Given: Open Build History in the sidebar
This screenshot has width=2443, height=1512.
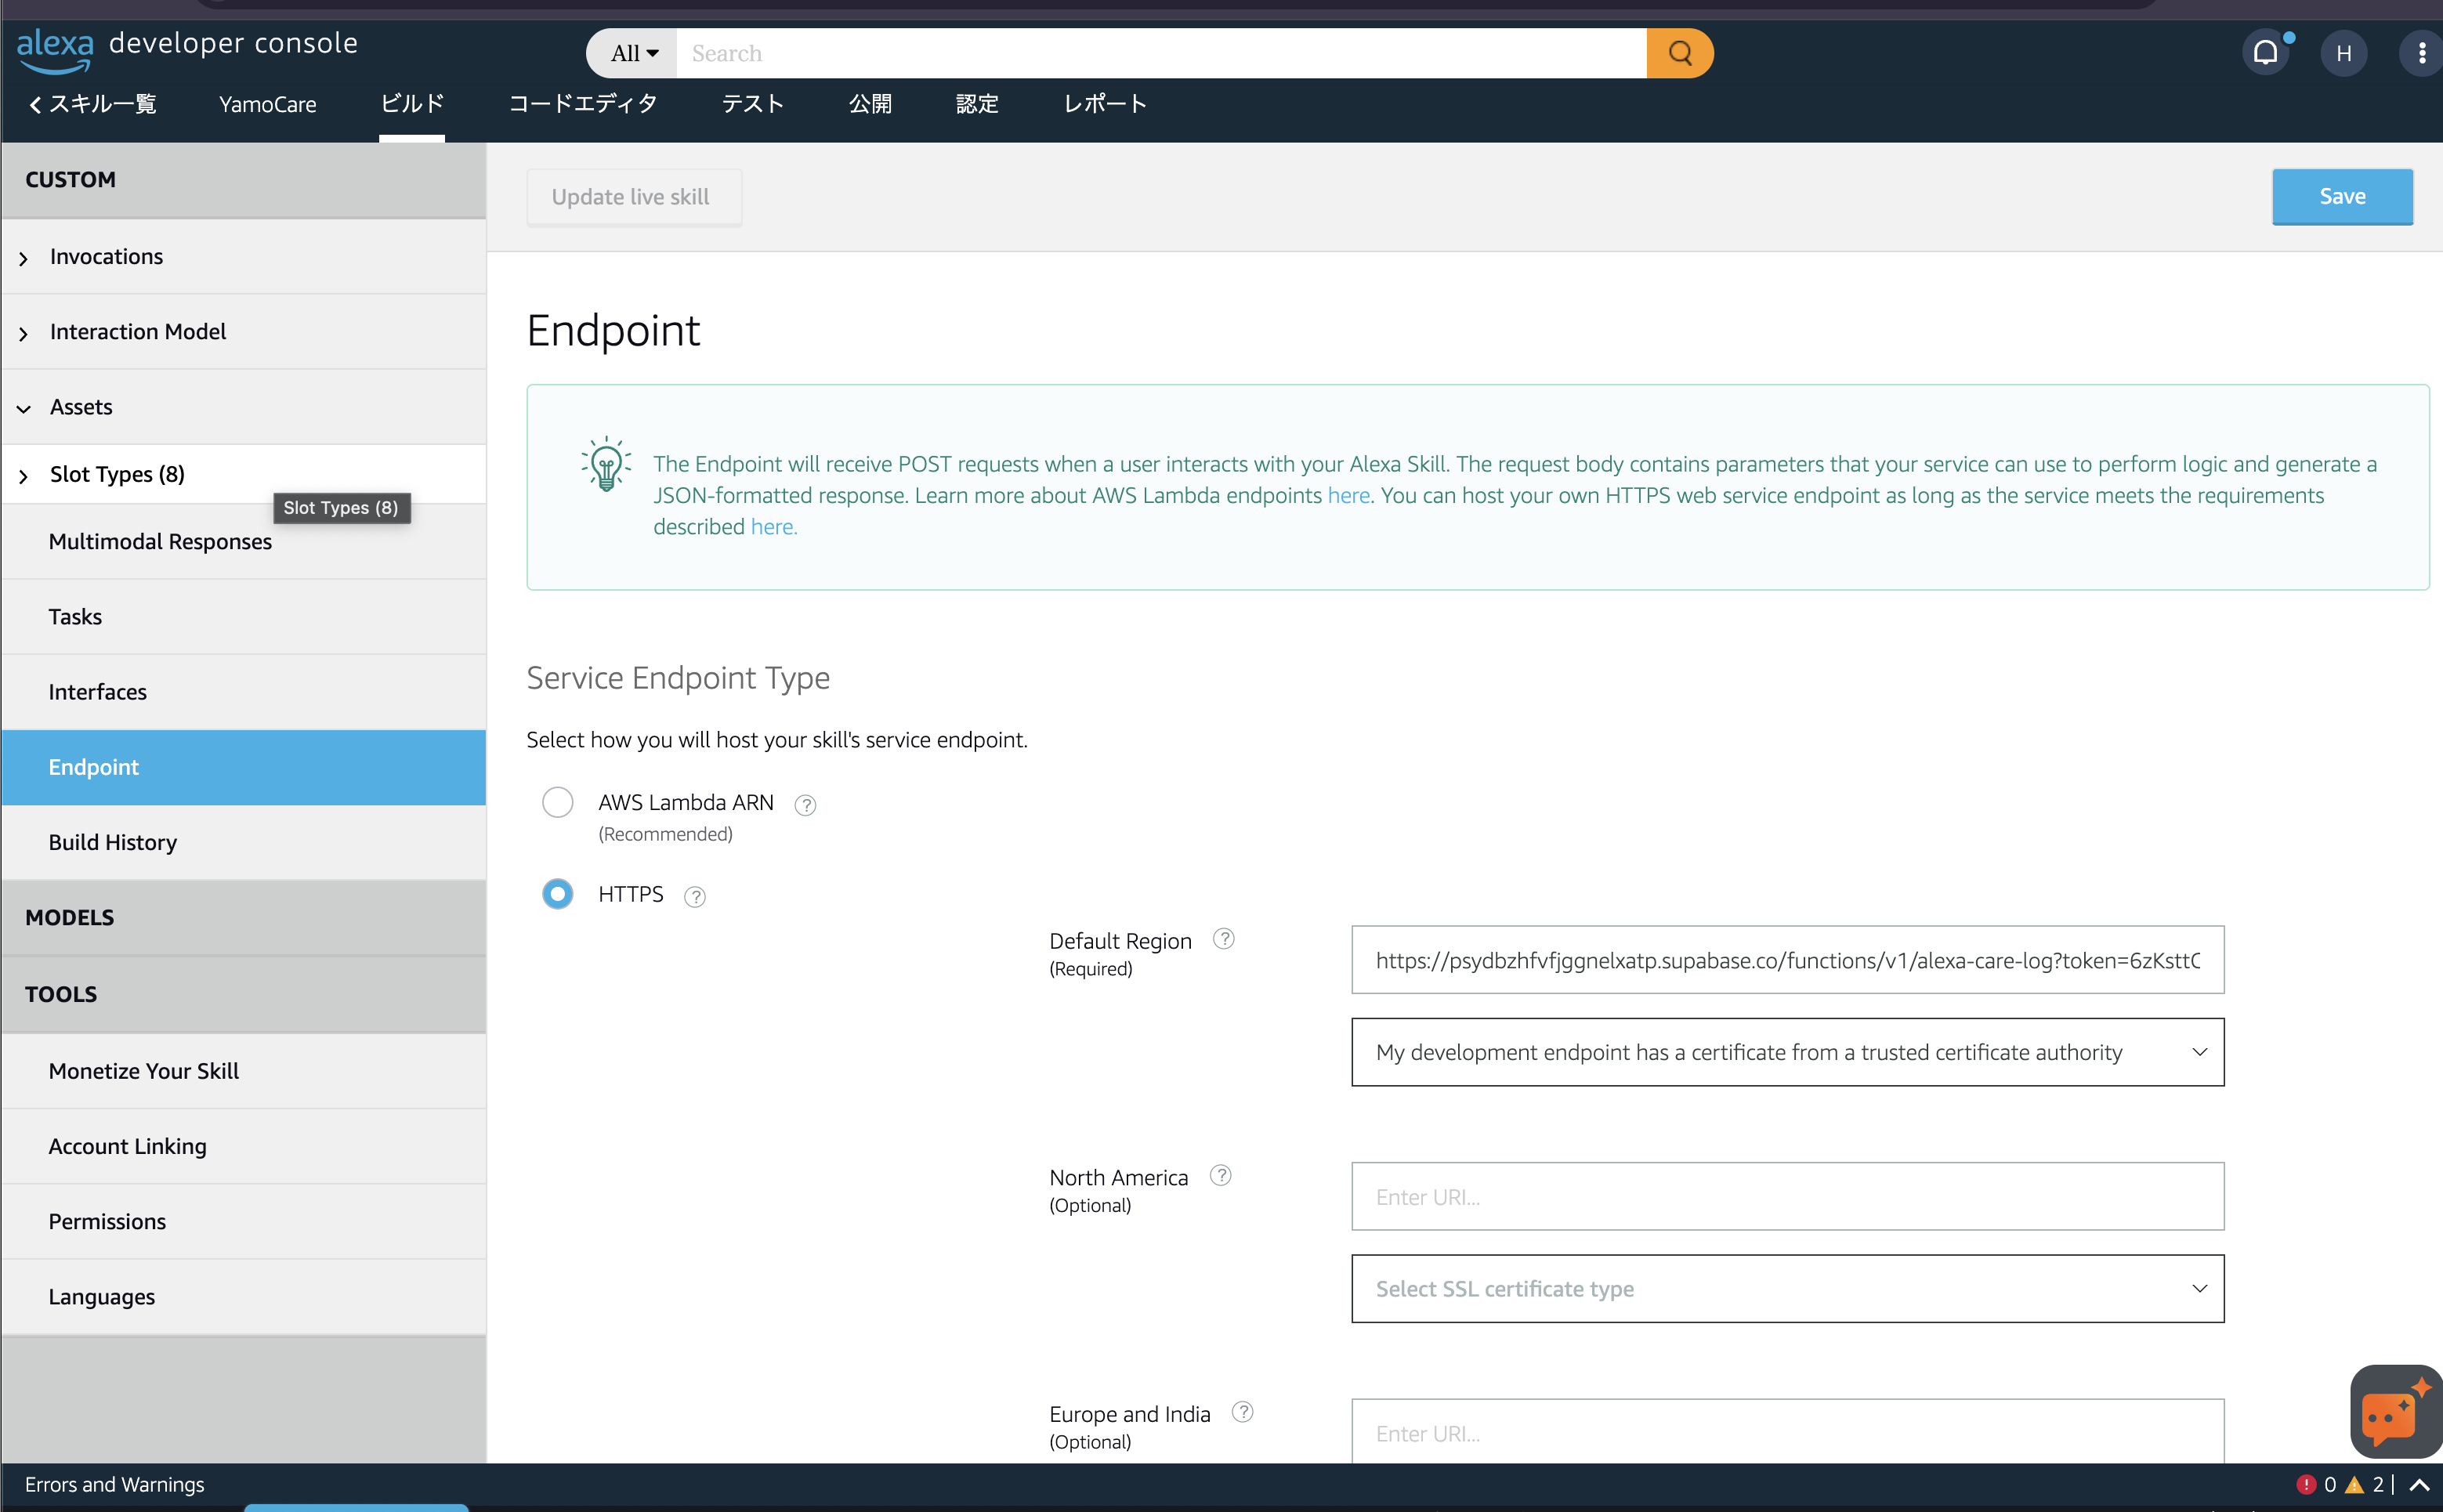Looking at the screenshot, I should pos(244,842).
